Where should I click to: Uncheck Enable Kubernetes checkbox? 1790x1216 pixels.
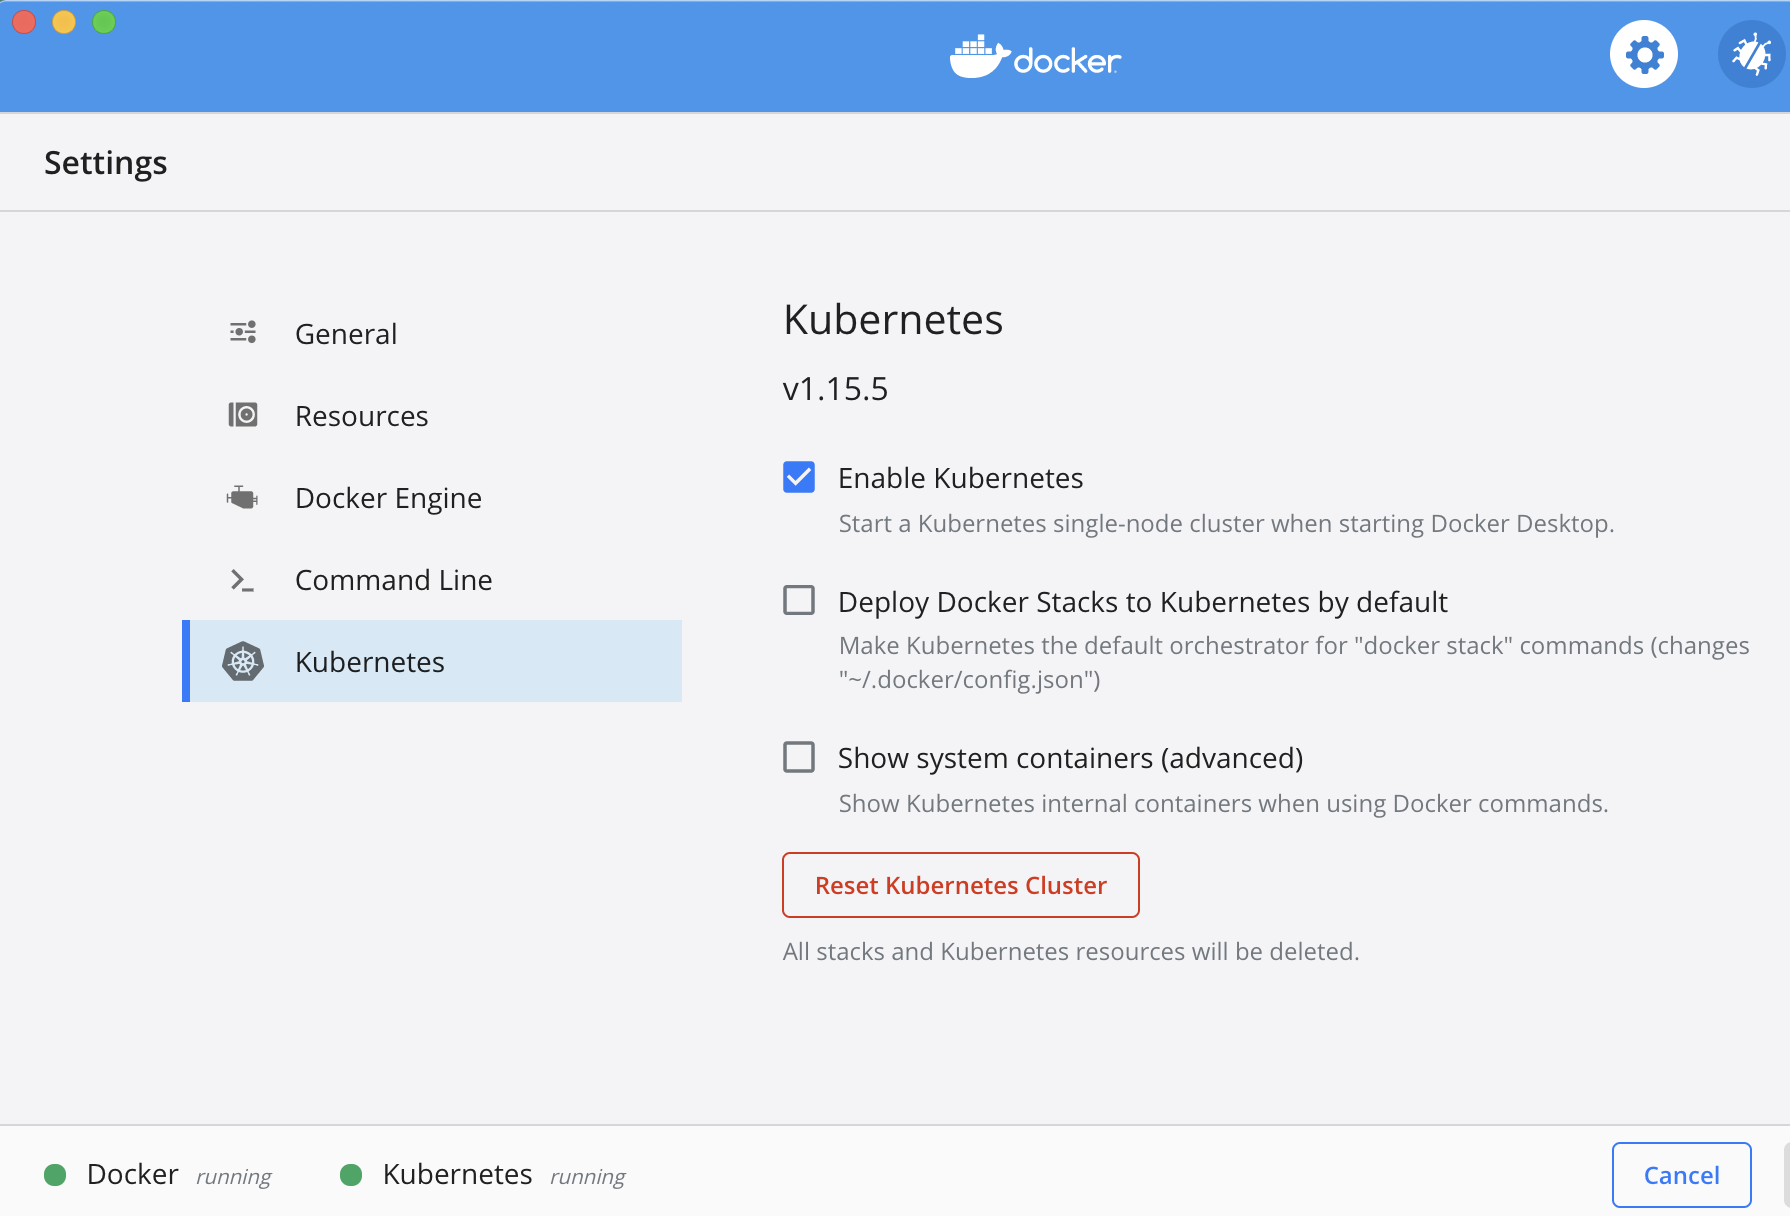click(x=799, y=477)
